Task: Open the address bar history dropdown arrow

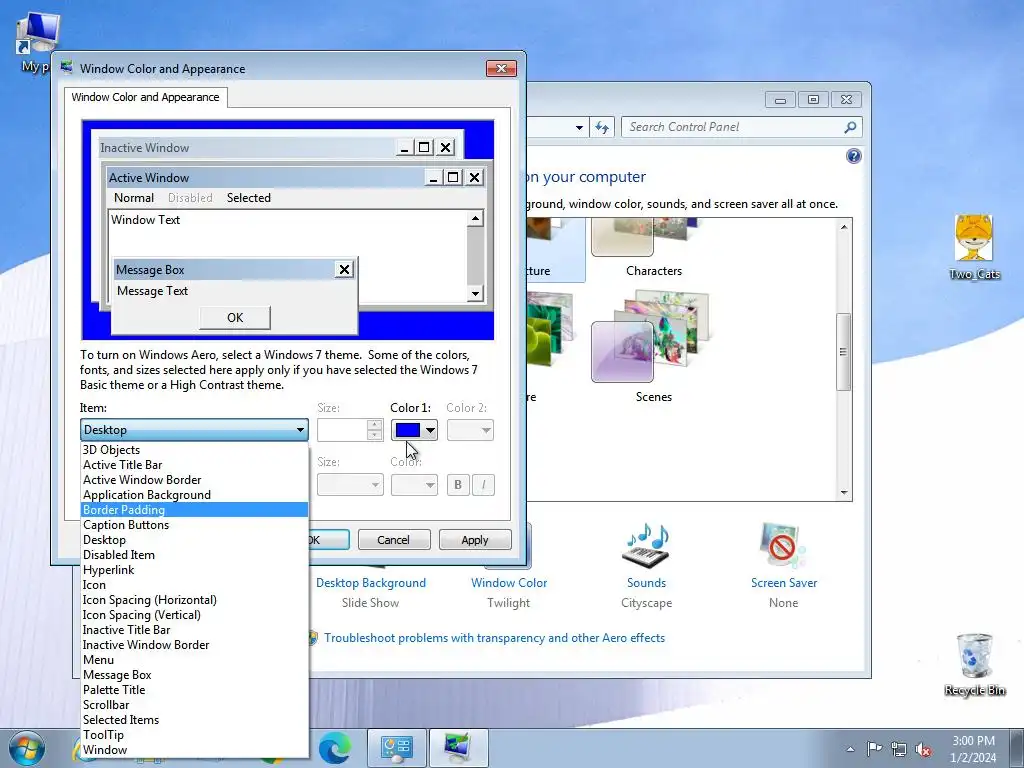Action: (579, 127)
